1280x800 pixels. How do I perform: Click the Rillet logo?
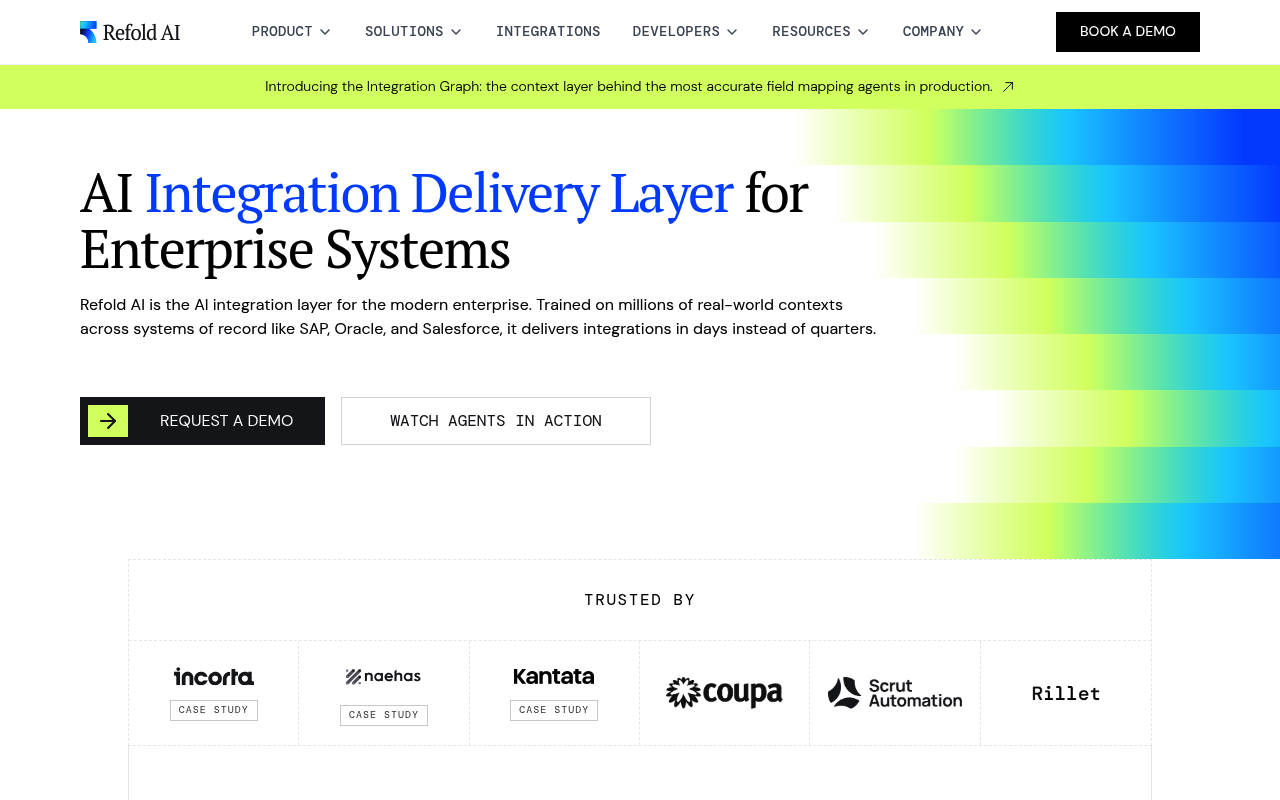point(1066,693)
